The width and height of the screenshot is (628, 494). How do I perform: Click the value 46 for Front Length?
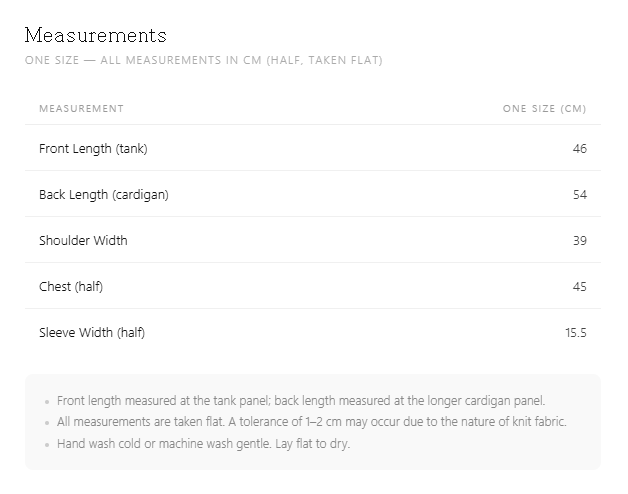click(x=580, y=149)
